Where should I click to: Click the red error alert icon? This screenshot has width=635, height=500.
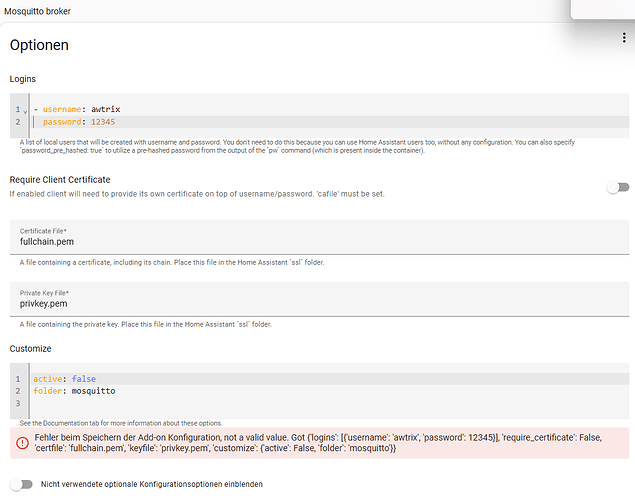coord(22,443)
